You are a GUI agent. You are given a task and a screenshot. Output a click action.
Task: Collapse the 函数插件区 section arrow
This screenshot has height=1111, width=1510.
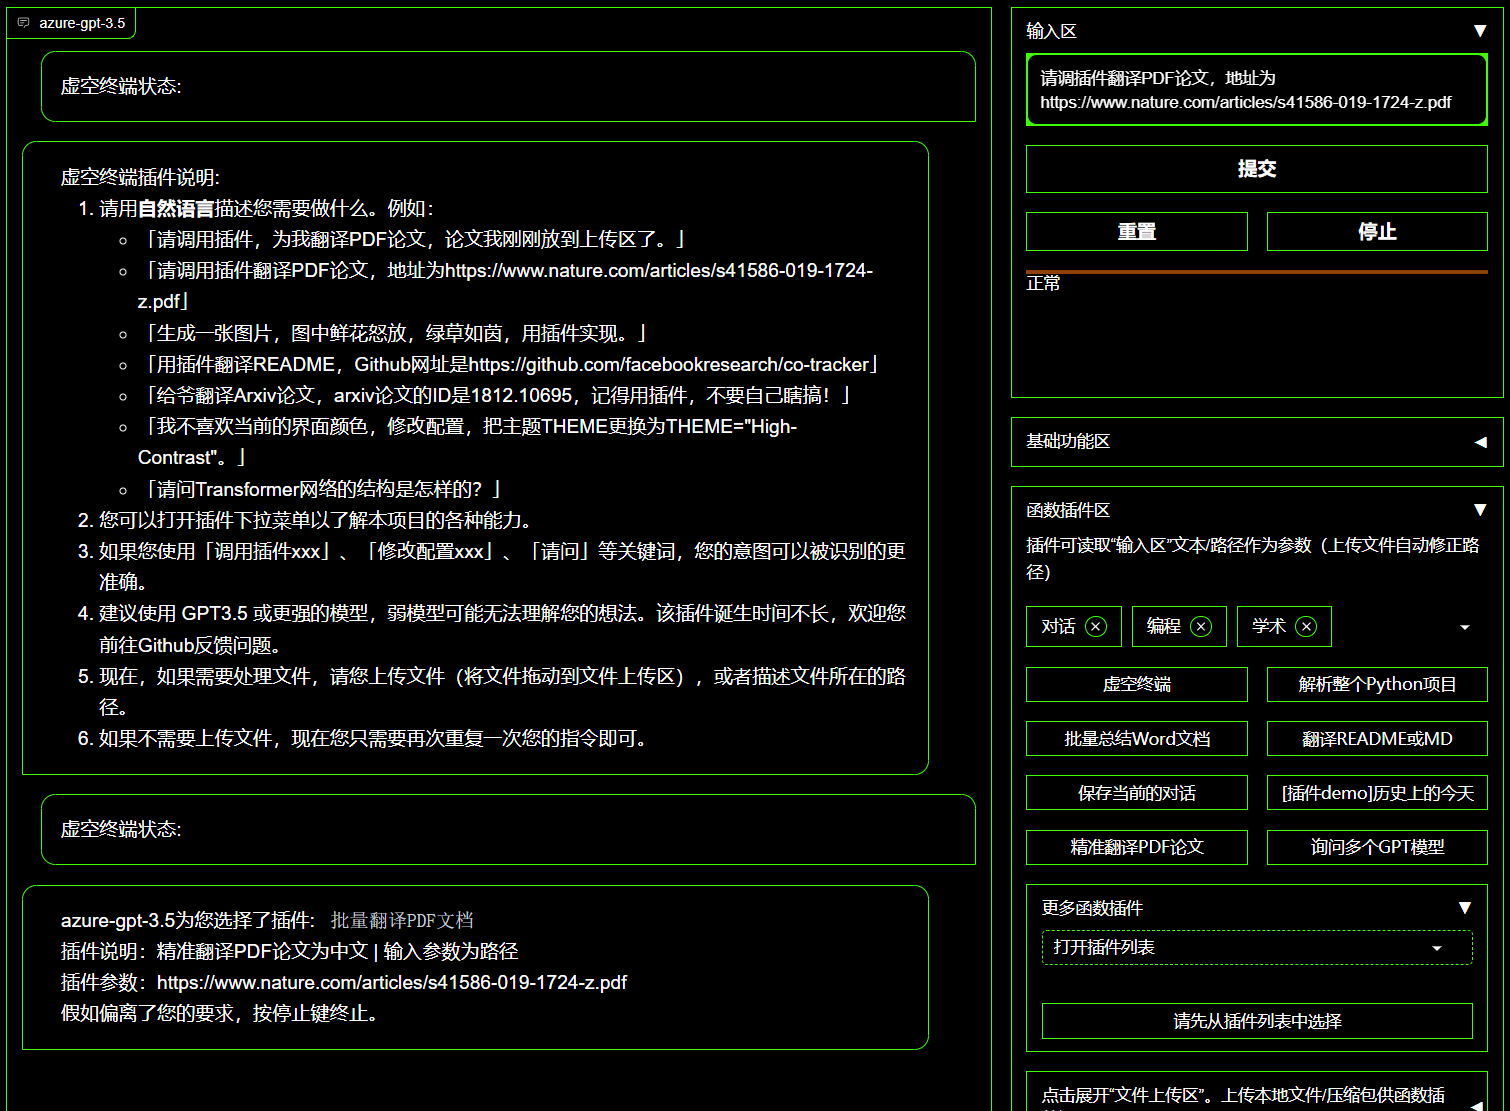[1480, 510]
